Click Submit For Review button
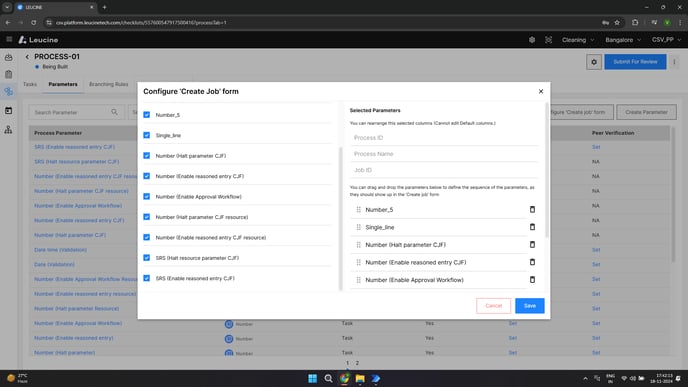The height and width of the screenshot is (387, 688). pyautogui.click(x=635, y=62)
